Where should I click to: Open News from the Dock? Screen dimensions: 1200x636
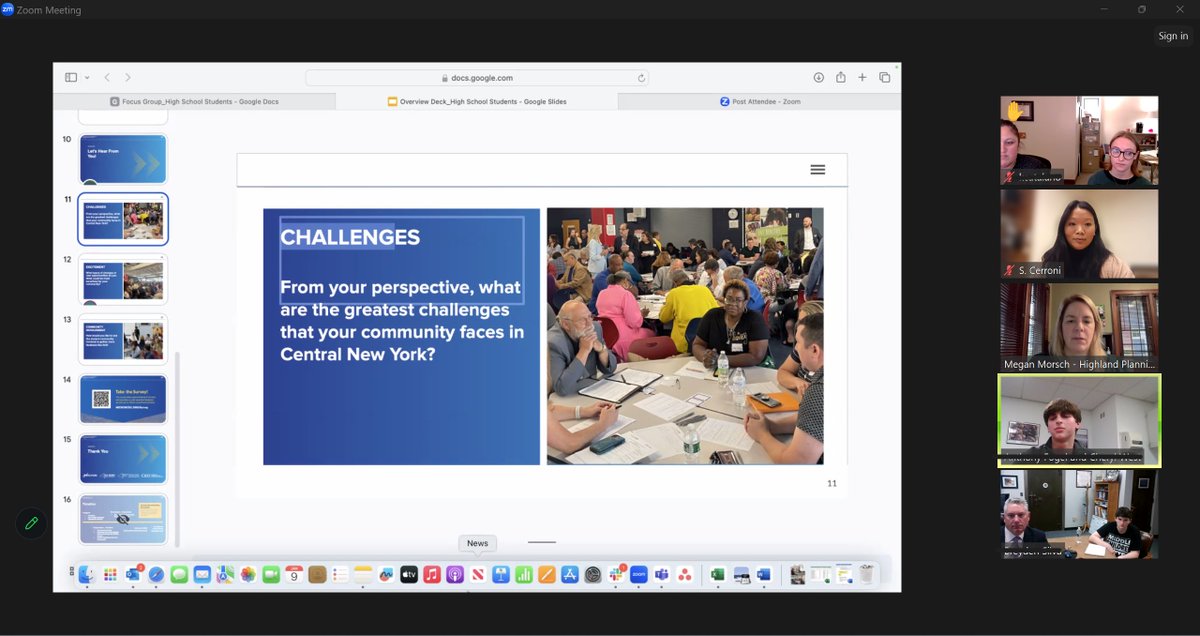(478, 574)
